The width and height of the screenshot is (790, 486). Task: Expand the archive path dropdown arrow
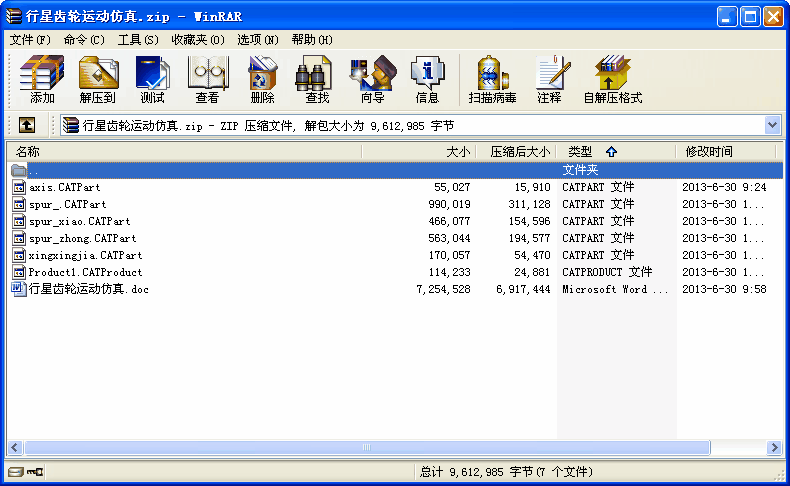[x=772, y=125]
